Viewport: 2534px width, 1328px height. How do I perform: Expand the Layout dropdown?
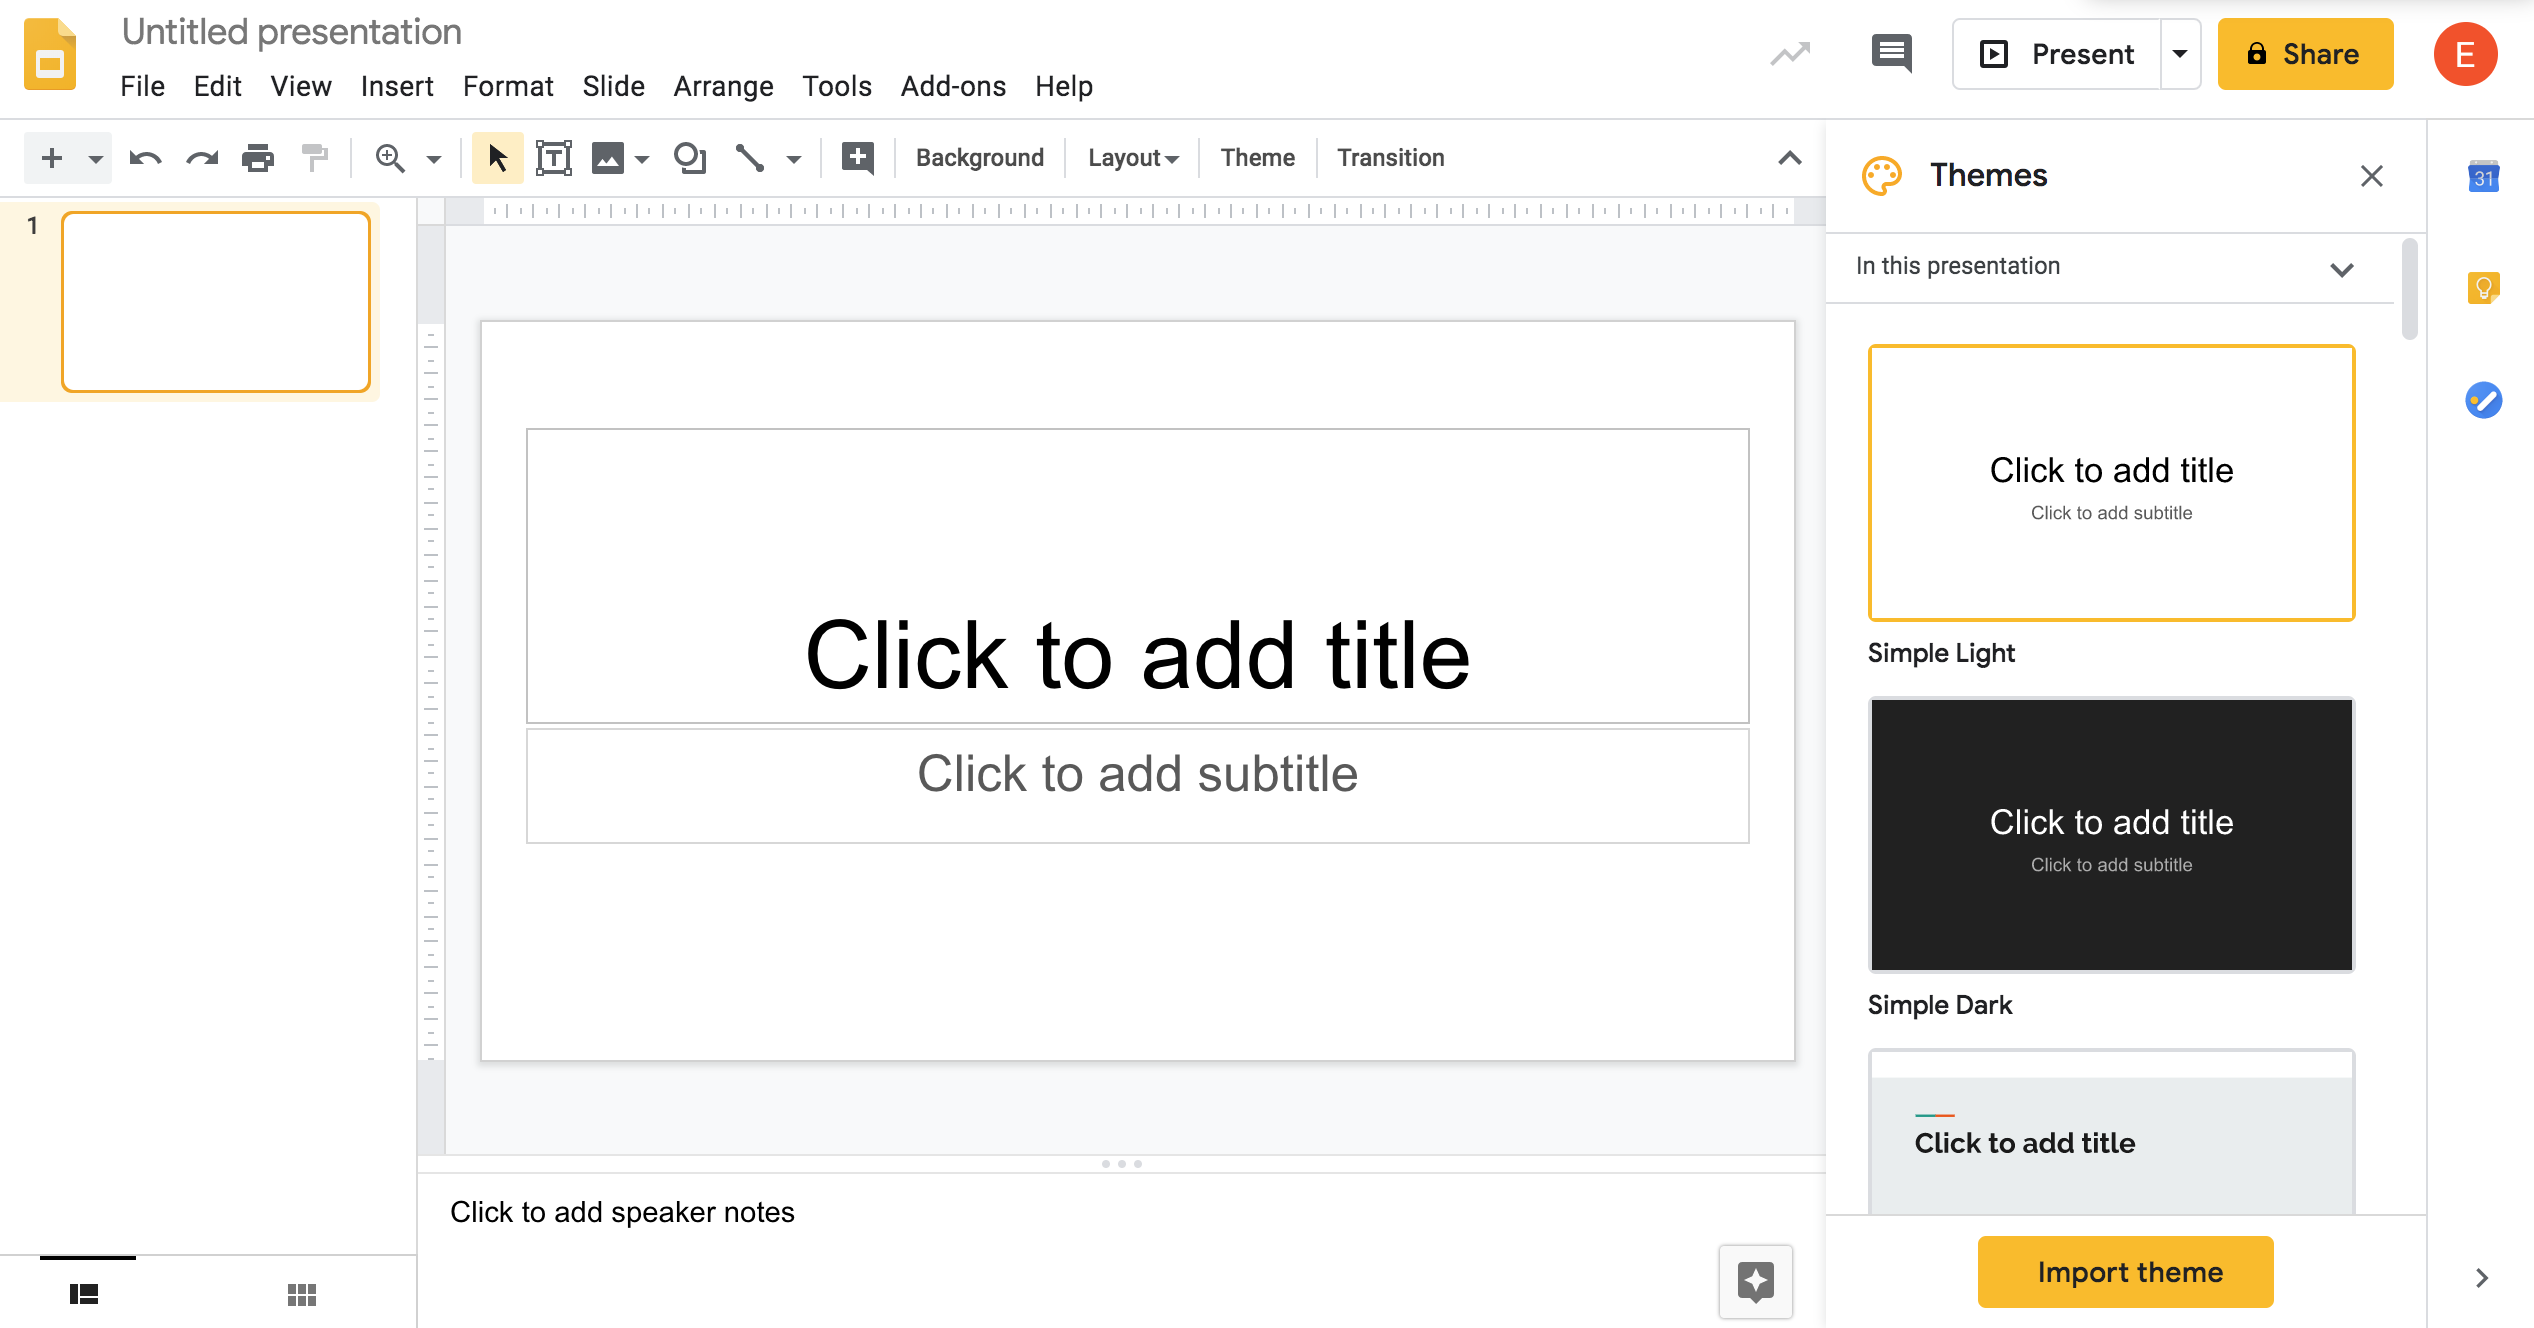point(1131,157)
